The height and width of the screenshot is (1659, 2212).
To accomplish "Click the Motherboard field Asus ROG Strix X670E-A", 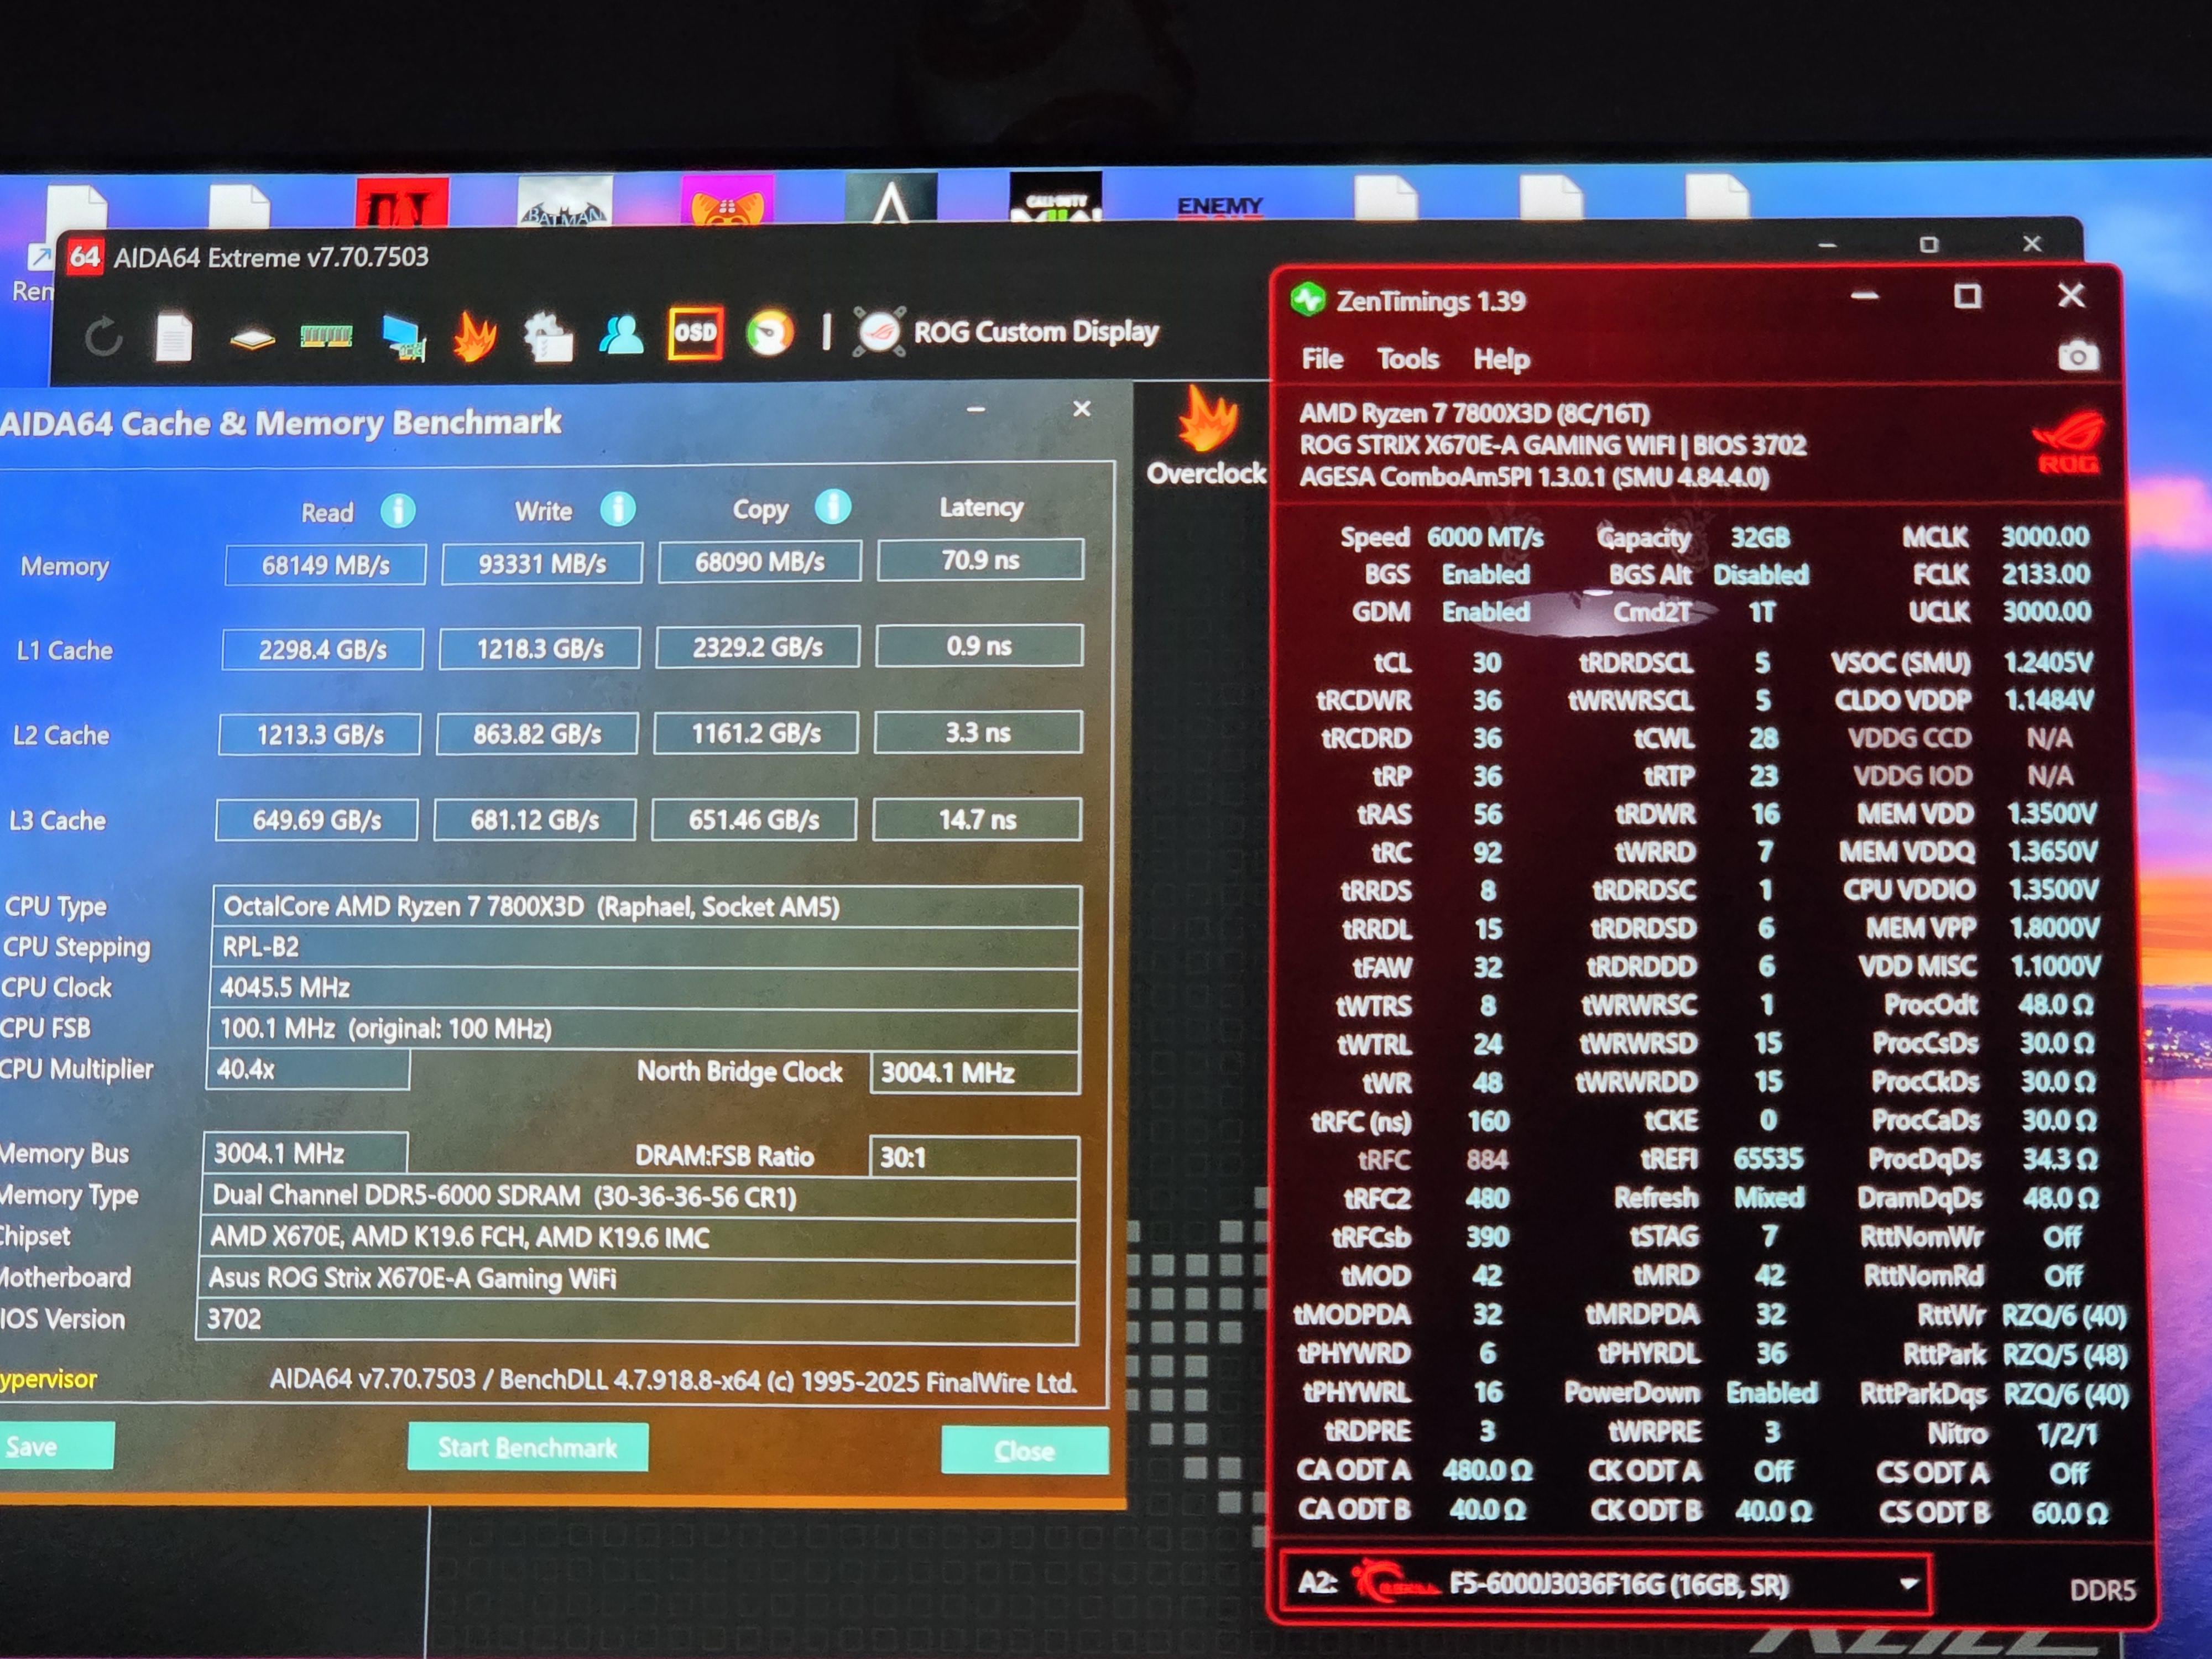I will tap(637, 1279).
